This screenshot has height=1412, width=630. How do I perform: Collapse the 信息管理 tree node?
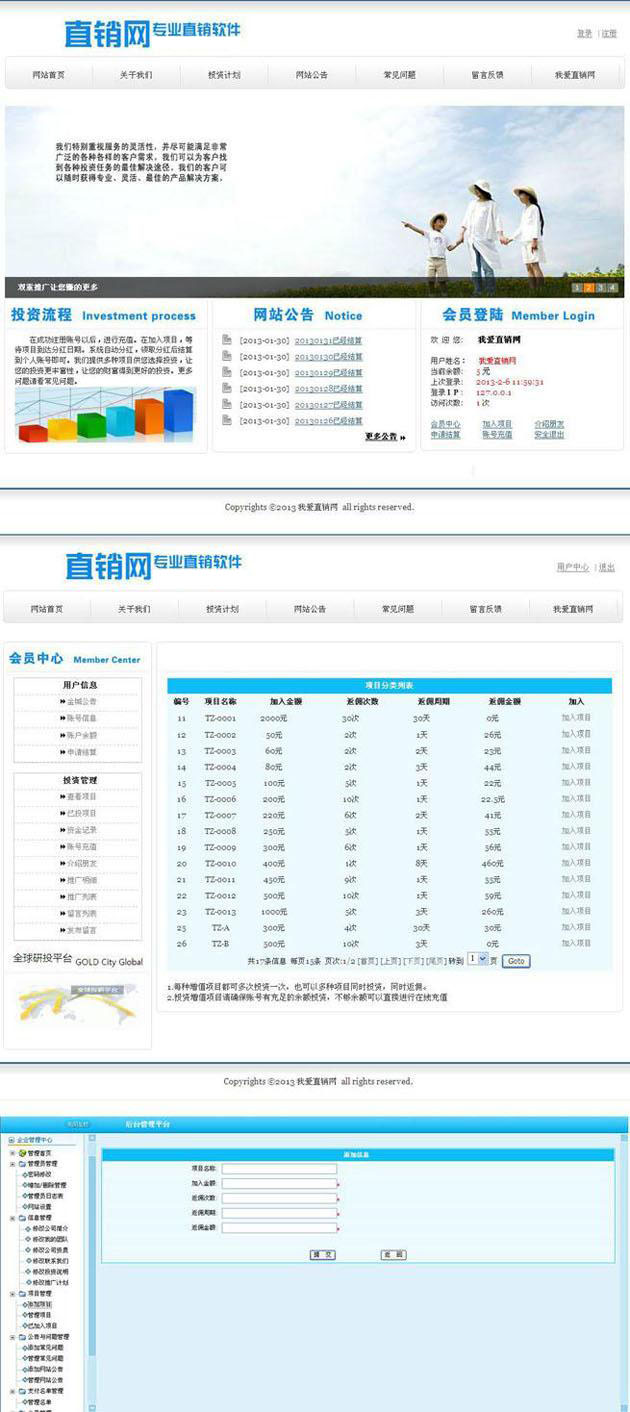(12, 1218)
